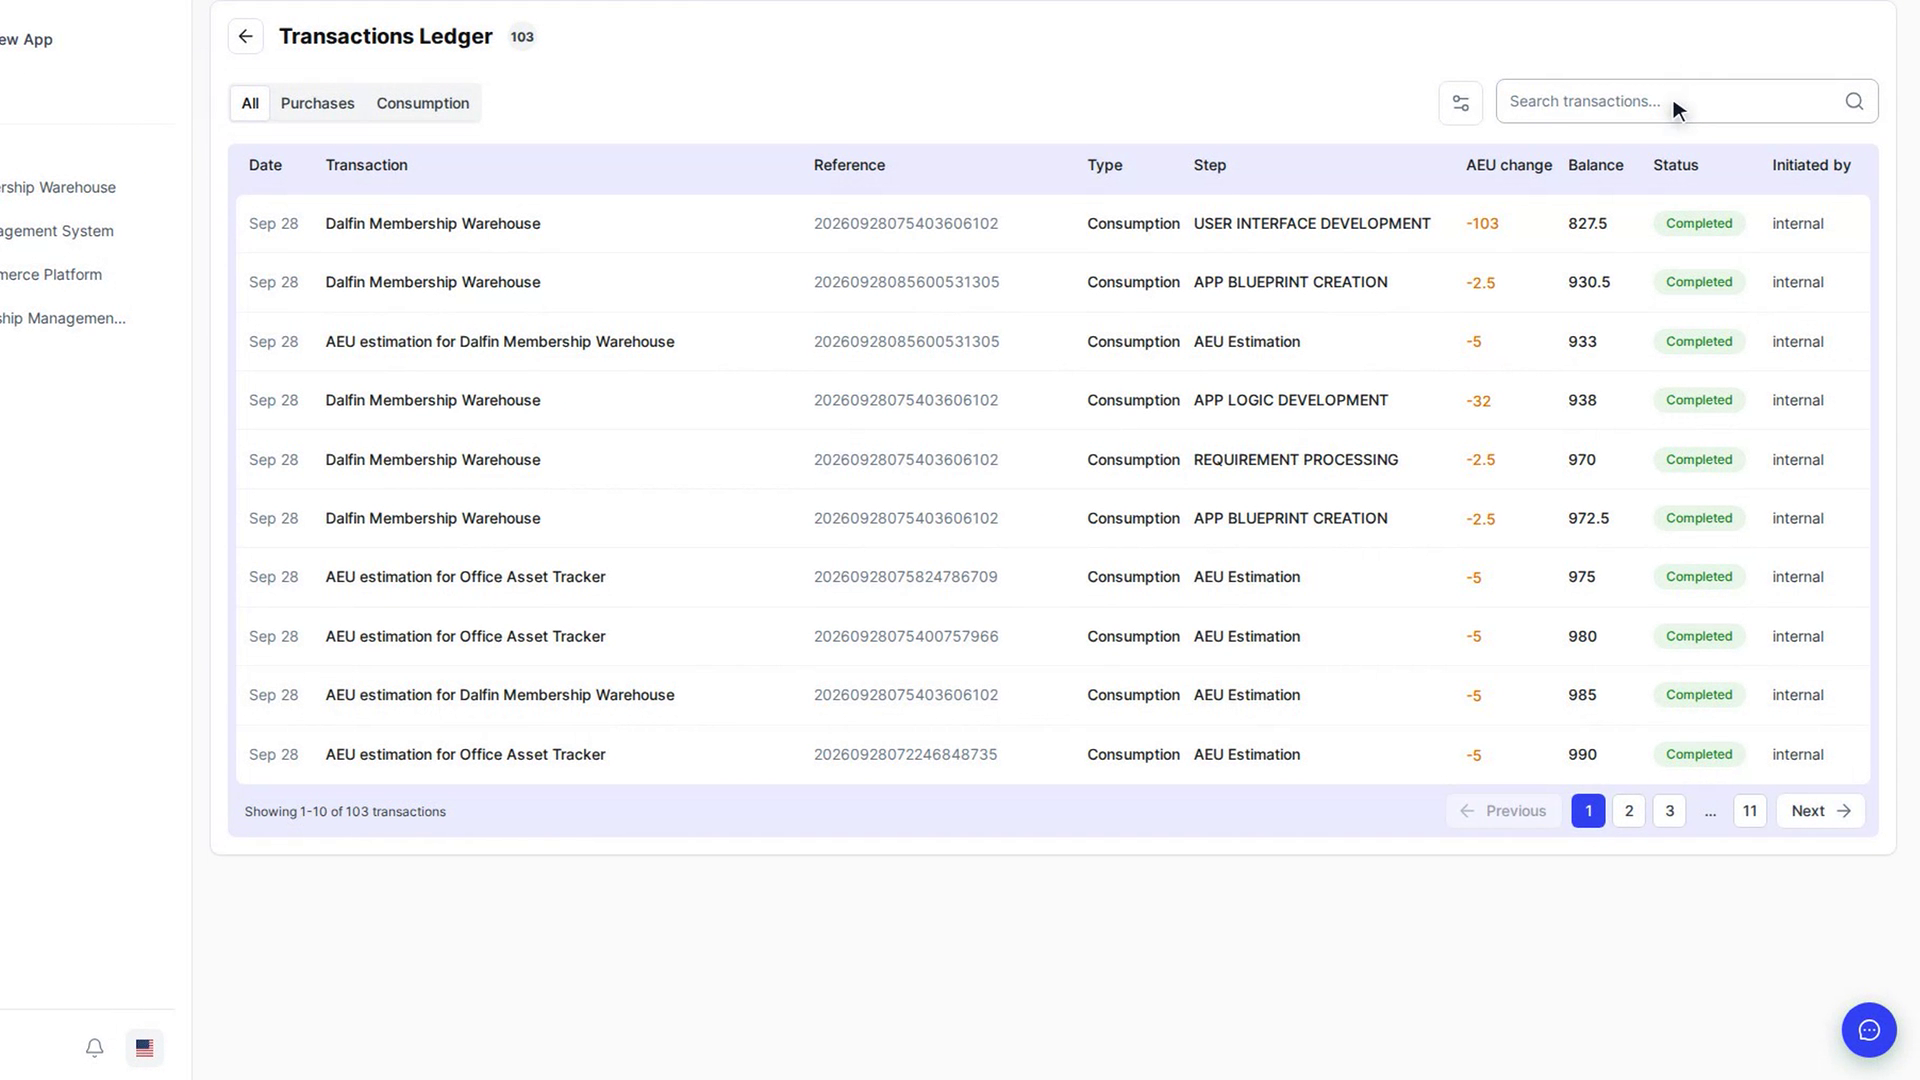Click the 990 balance value

[1582, 754]
